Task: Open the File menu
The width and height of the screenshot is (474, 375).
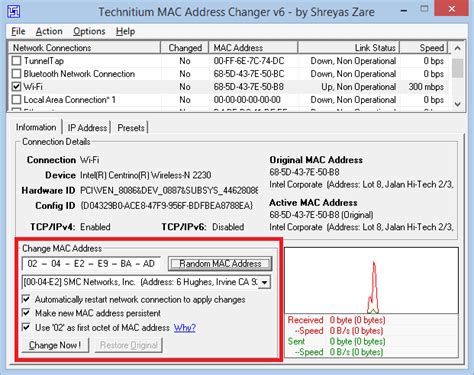Action: 18,31
